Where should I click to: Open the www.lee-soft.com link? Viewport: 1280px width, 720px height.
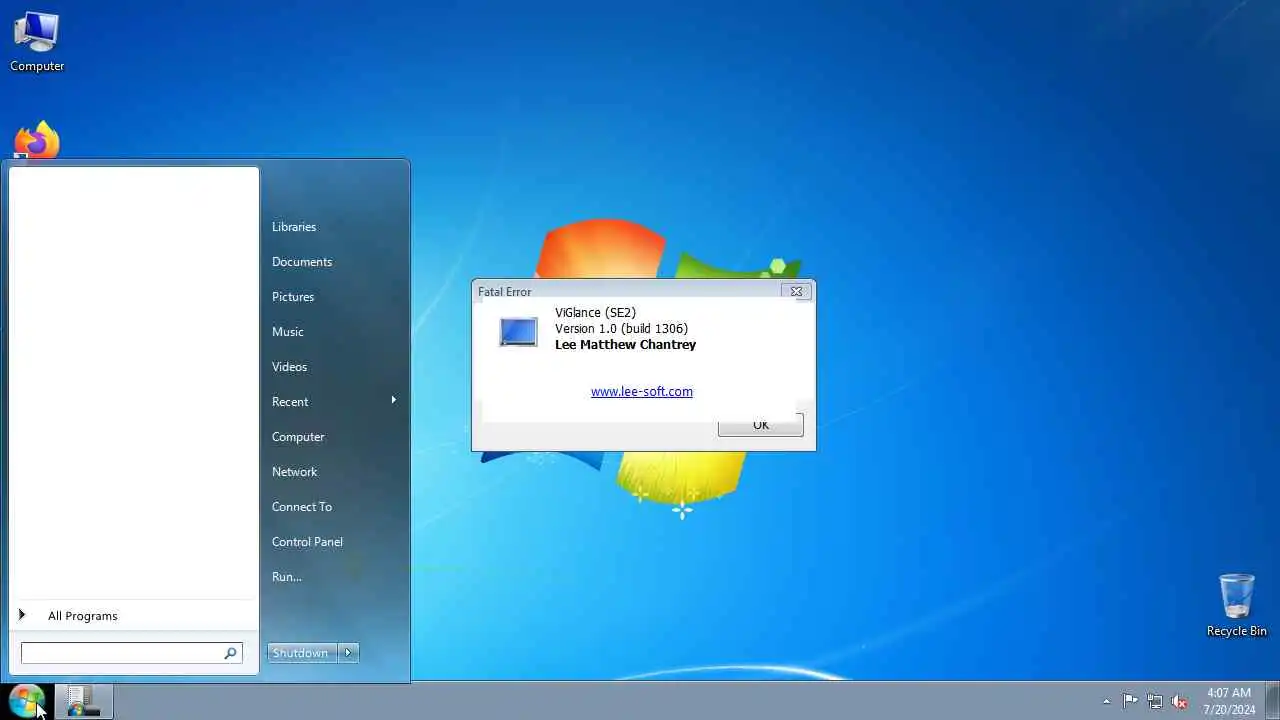coord(642,391)
